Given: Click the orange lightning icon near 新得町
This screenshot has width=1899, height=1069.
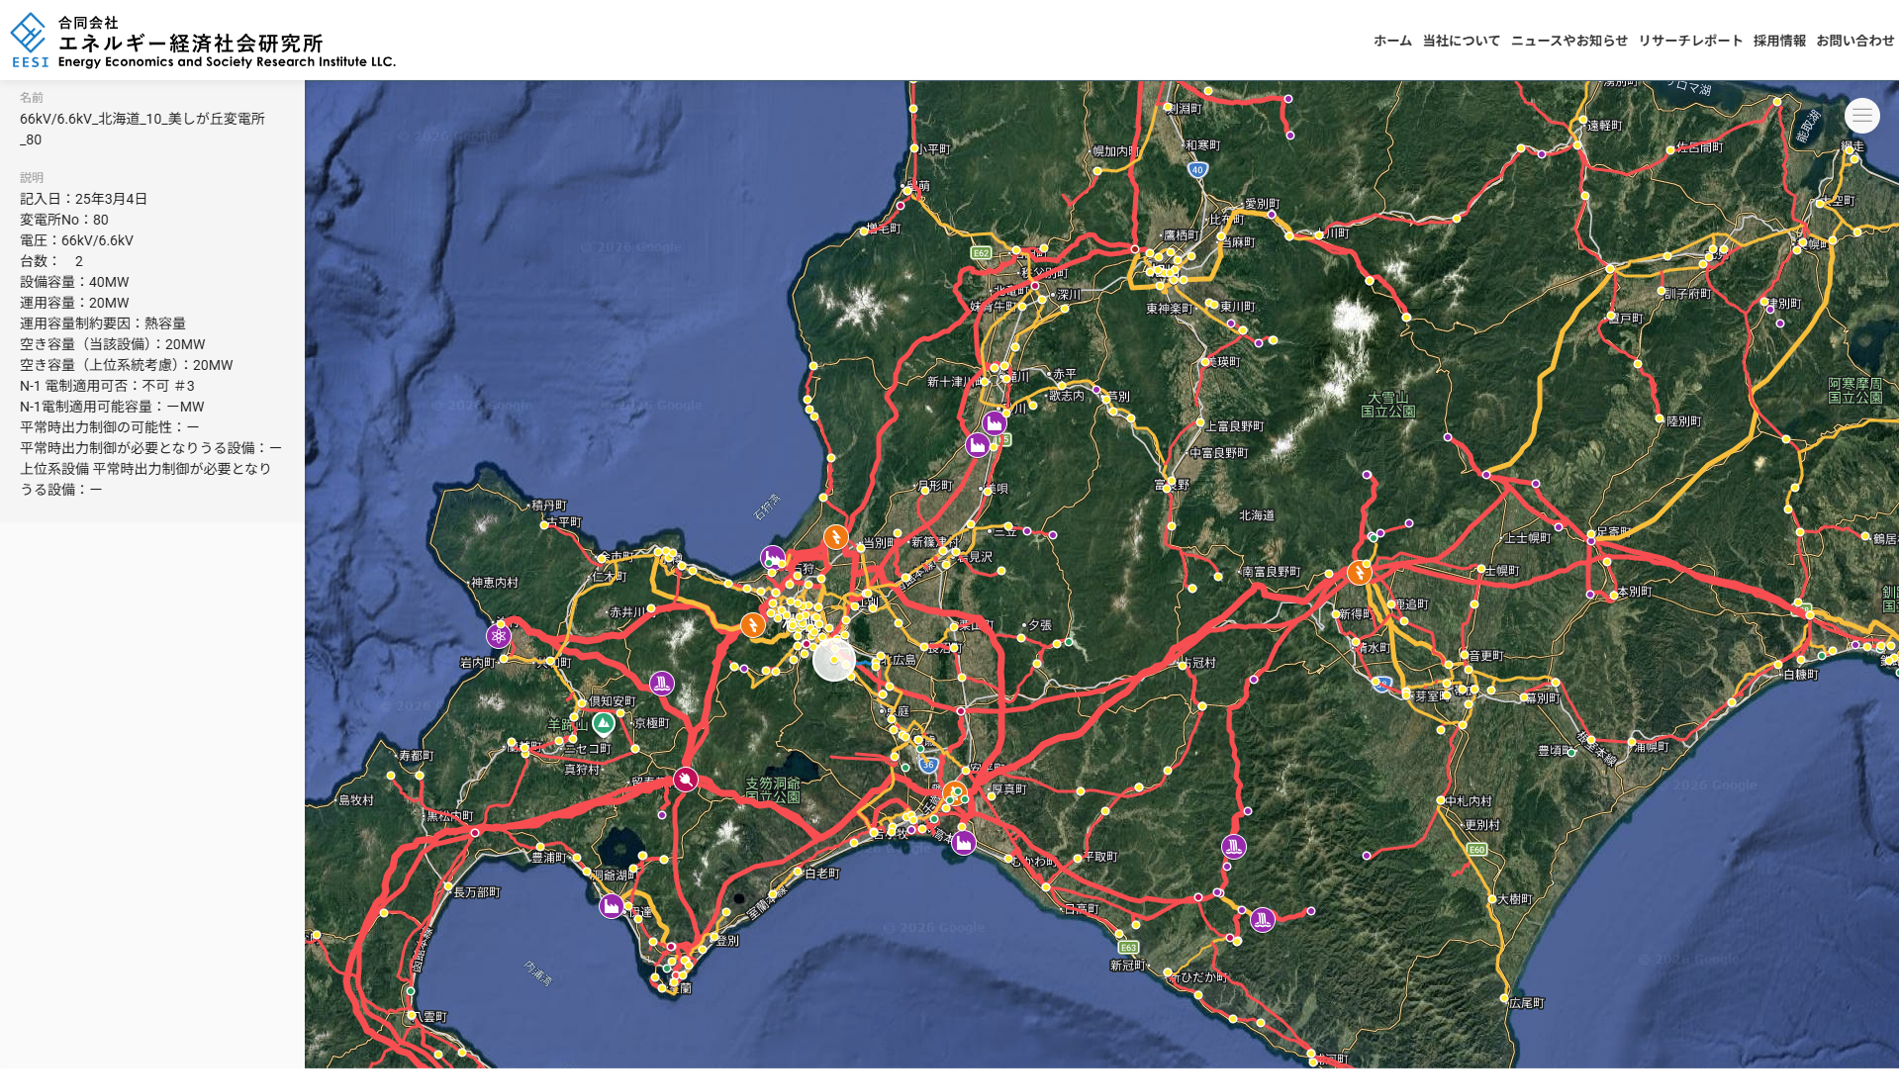Looking at the screenshot, I should 1358,573.
